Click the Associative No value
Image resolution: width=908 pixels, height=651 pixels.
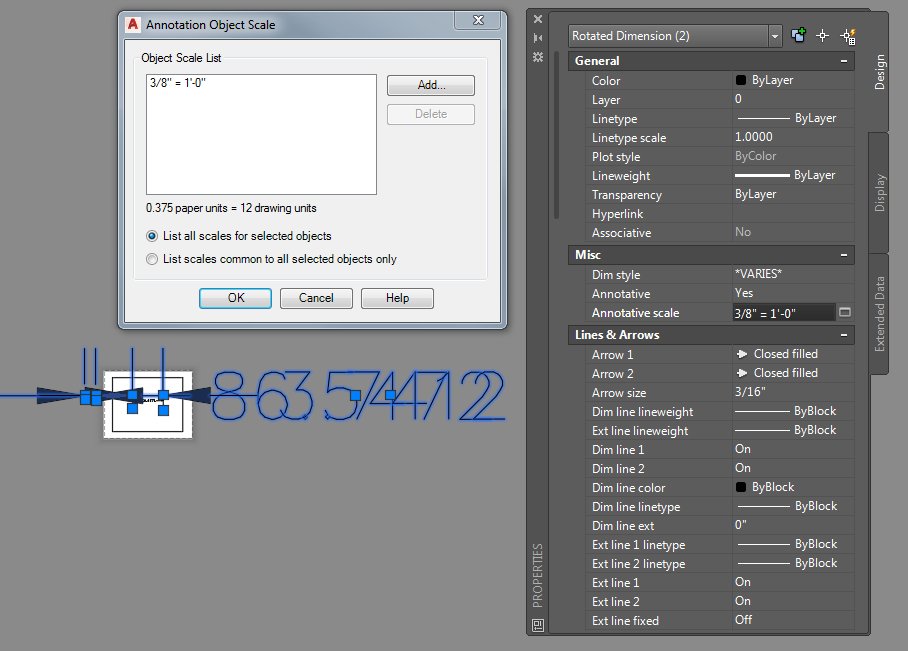(x=793, y=232)
